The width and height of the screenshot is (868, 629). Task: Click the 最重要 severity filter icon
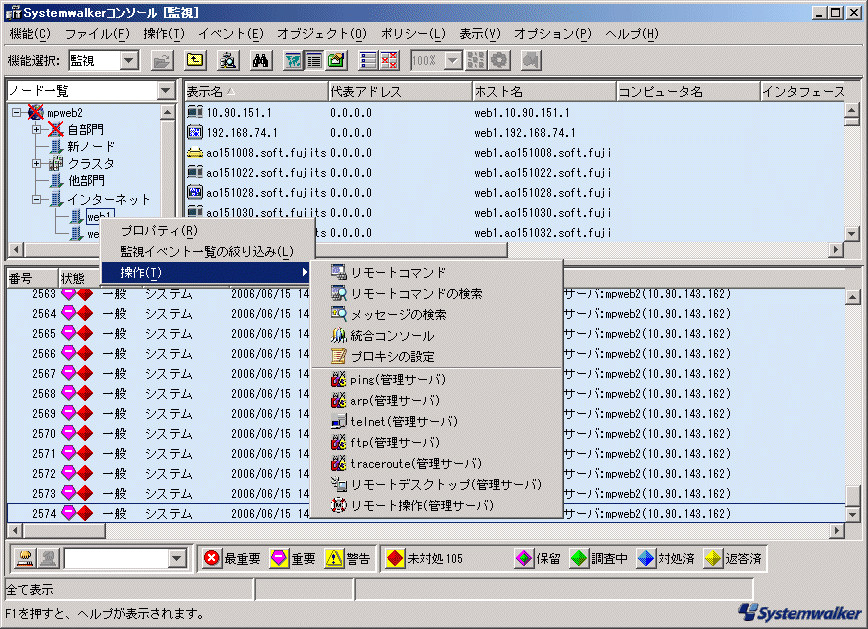211,559
